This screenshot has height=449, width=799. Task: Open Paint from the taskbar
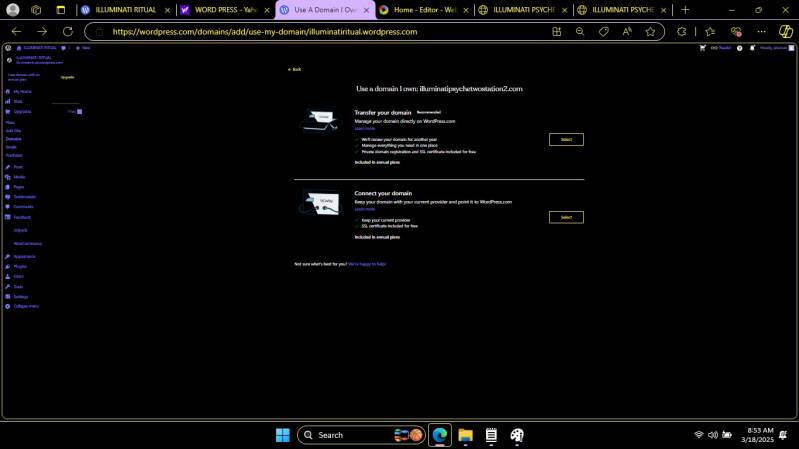click(x=517, y=435)
